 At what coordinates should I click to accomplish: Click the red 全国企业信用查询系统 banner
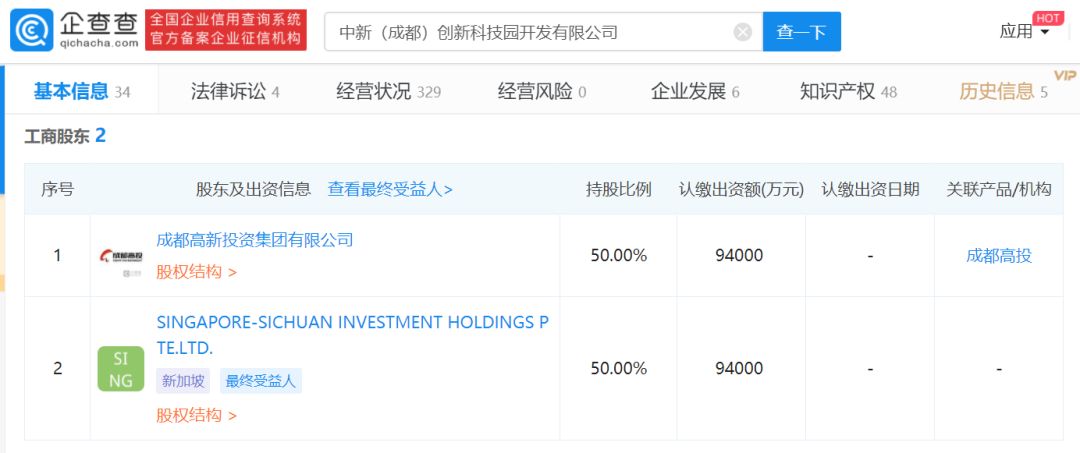tap(226, 31)
